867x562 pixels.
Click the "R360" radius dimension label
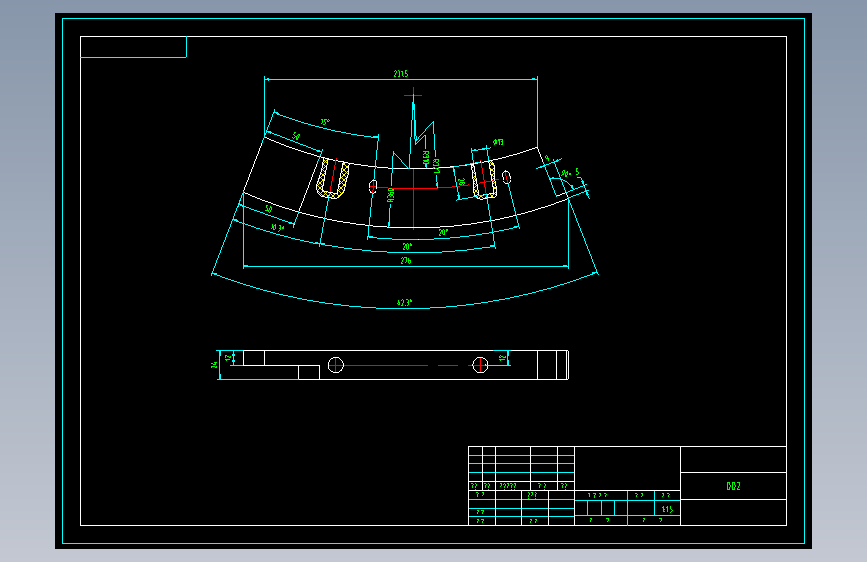tap(391, 195)
